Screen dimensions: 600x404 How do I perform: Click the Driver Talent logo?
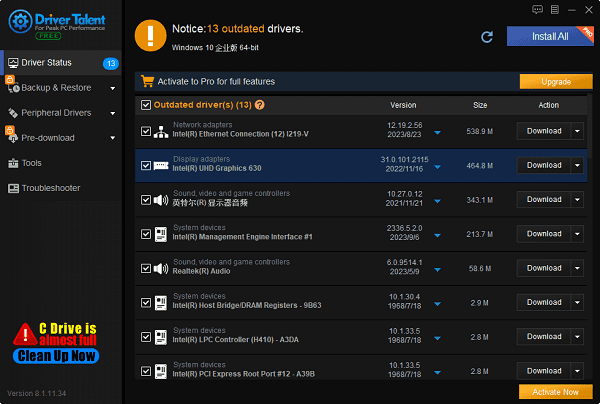click(x=57, y=24)
